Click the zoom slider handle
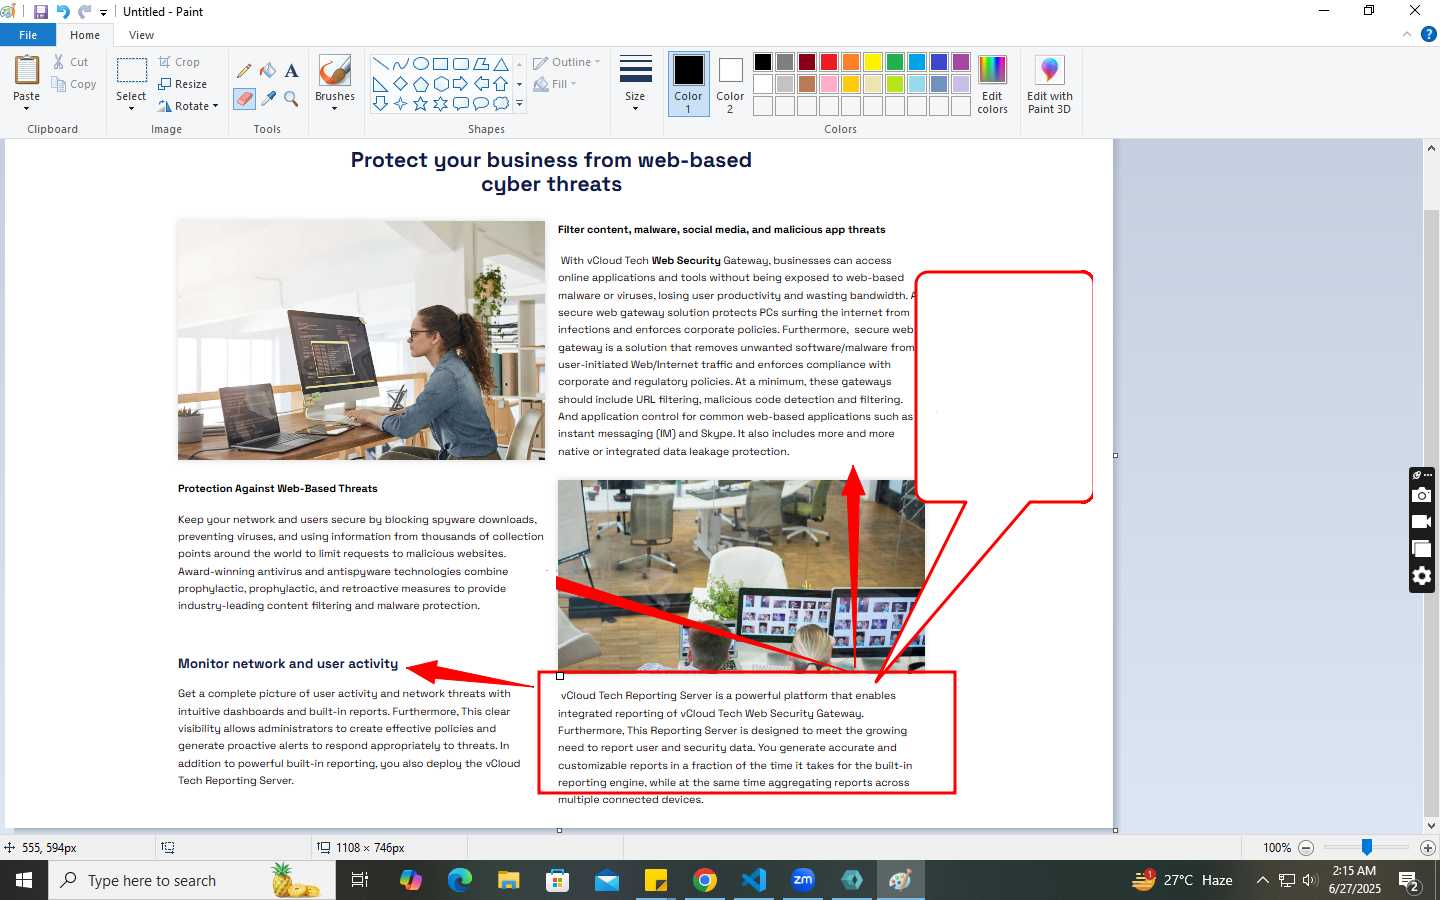Screen dimensions: 1440x900 [1367, 847]
